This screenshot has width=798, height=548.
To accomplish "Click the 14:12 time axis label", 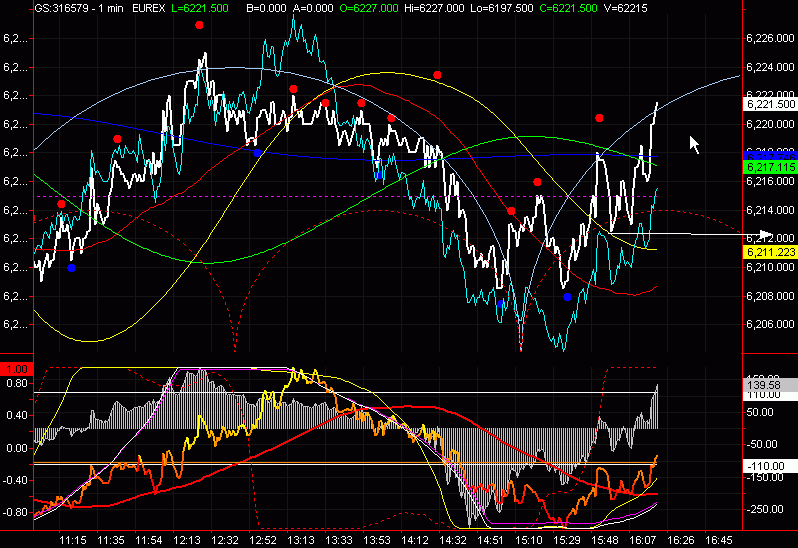I will (x=415, y=540).
